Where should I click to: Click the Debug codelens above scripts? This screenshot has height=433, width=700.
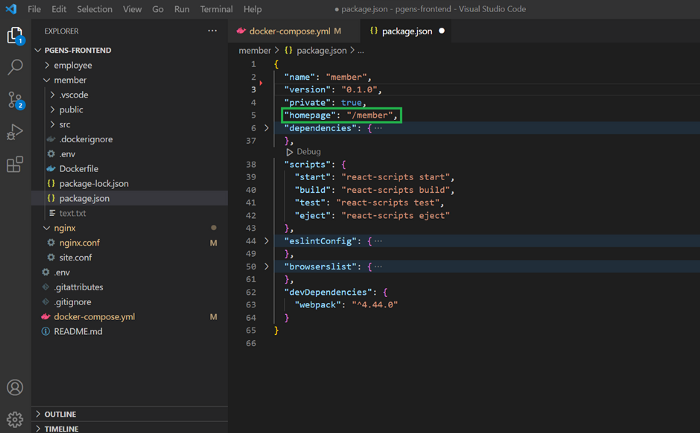[x=304, y=152]
